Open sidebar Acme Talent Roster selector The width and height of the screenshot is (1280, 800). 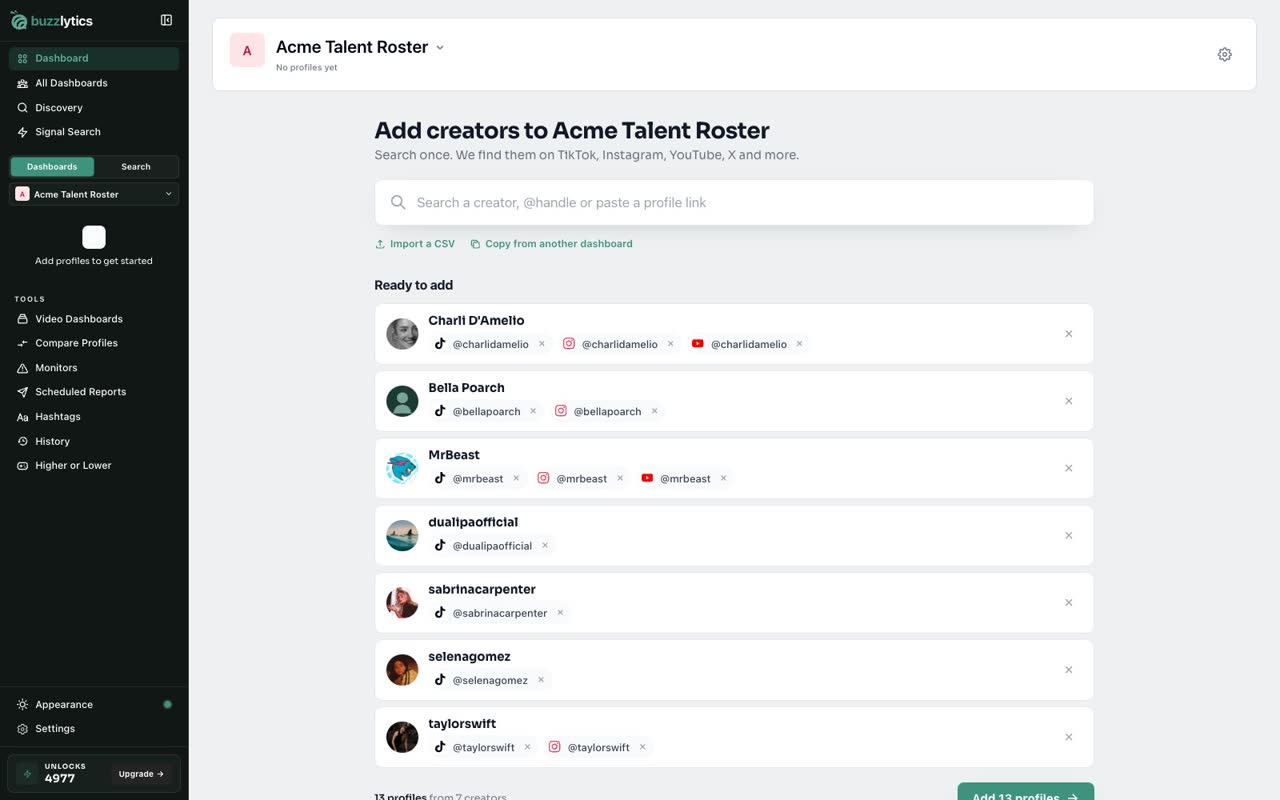tap(94, 194)
